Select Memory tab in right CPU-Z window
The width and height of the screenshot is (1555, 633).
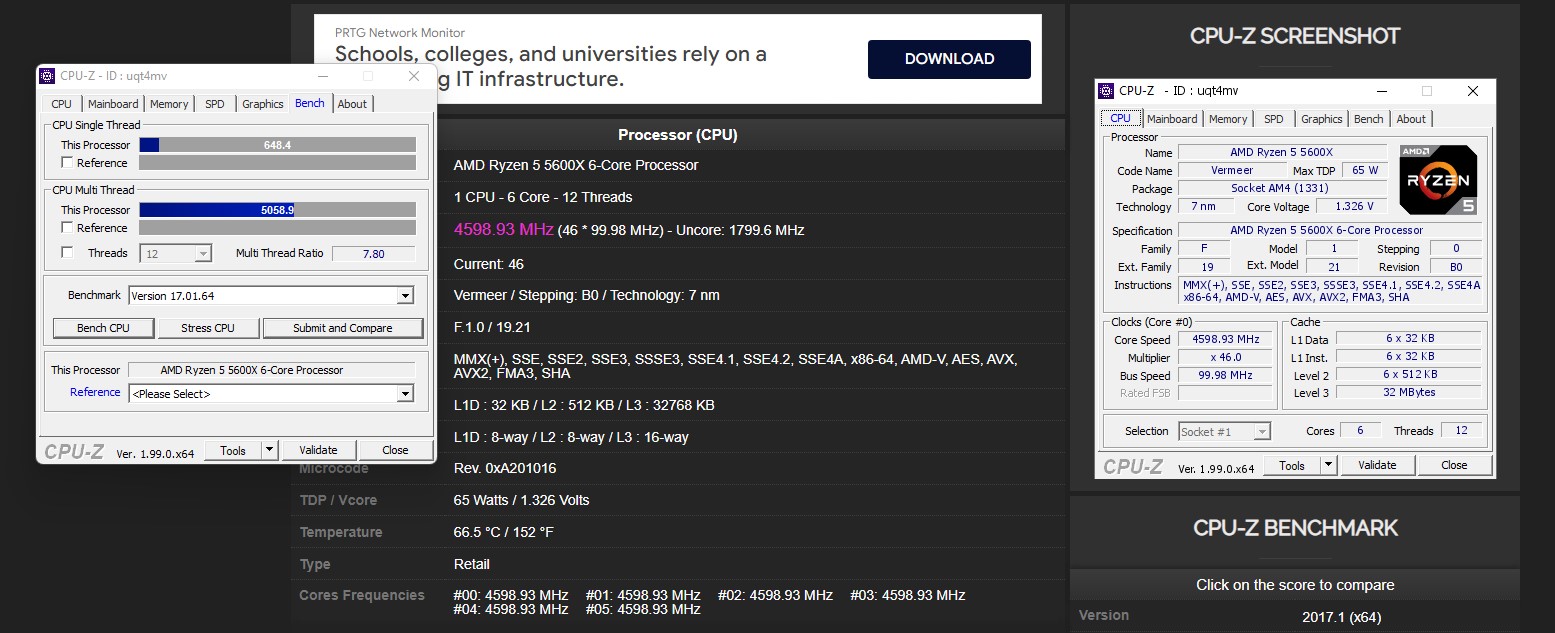[x=1228, y=119]
